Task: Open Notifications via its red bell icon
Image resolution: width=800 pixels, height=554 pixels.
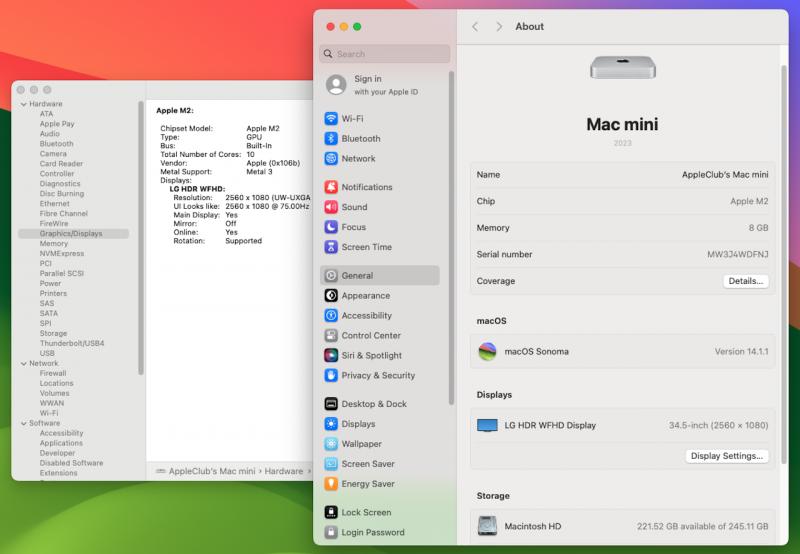Action: (331, 187)
